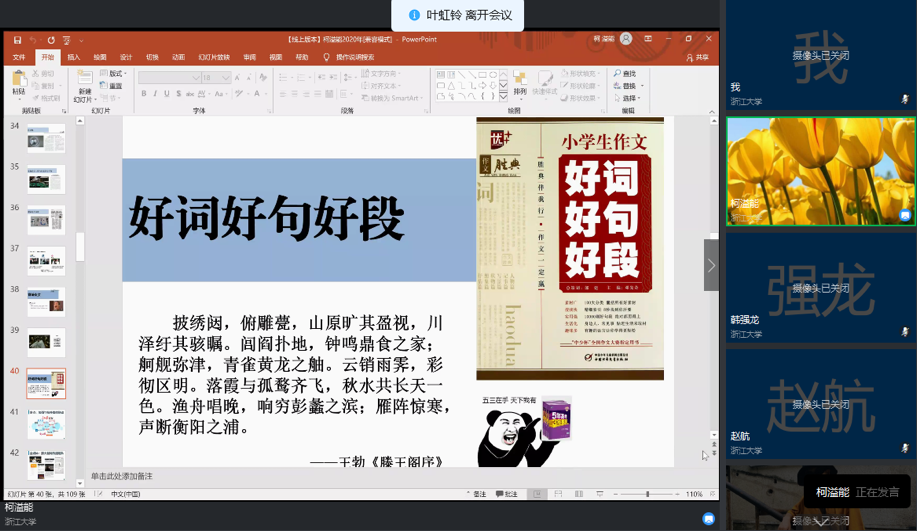Click the Reset (重置) slide button
The image size is (917, 531).
114,86
